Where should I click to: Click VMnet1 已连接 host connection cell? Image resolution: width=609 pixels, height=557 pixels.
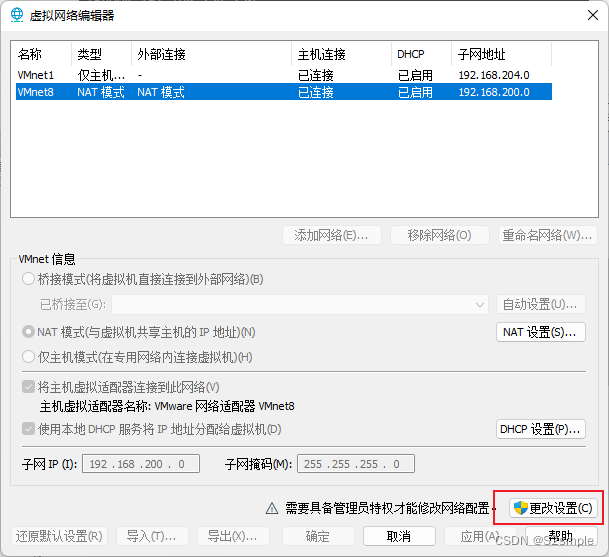(315, 75)
